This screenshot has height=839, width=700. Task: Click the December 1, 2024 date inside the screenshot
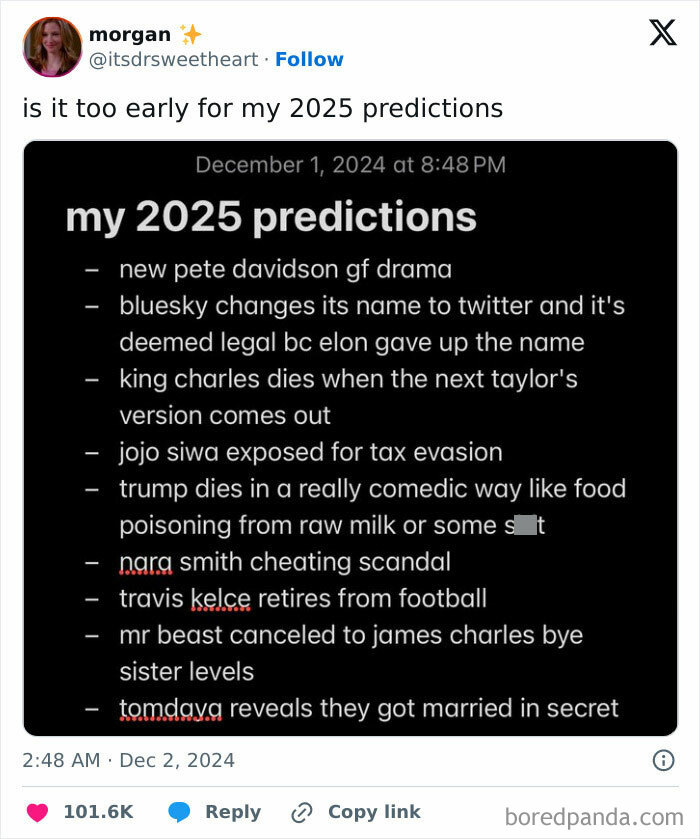(350, 164)
